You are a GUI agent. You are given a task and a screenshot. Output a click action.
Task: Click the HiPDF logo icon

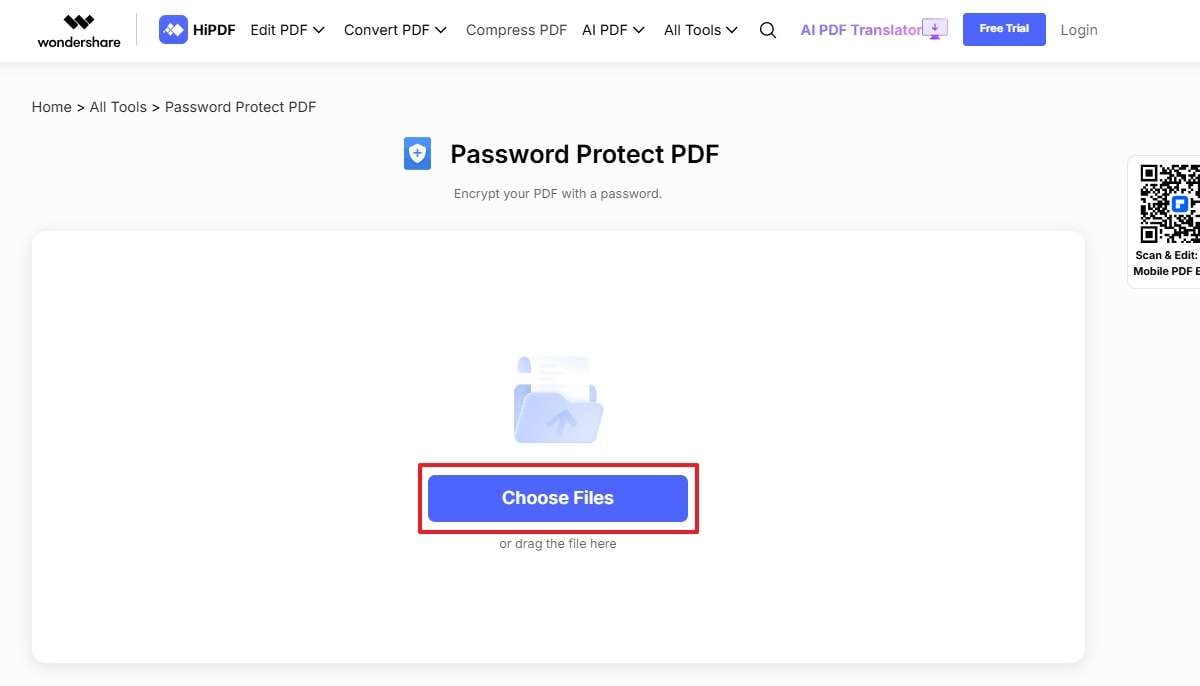point(173,30)
